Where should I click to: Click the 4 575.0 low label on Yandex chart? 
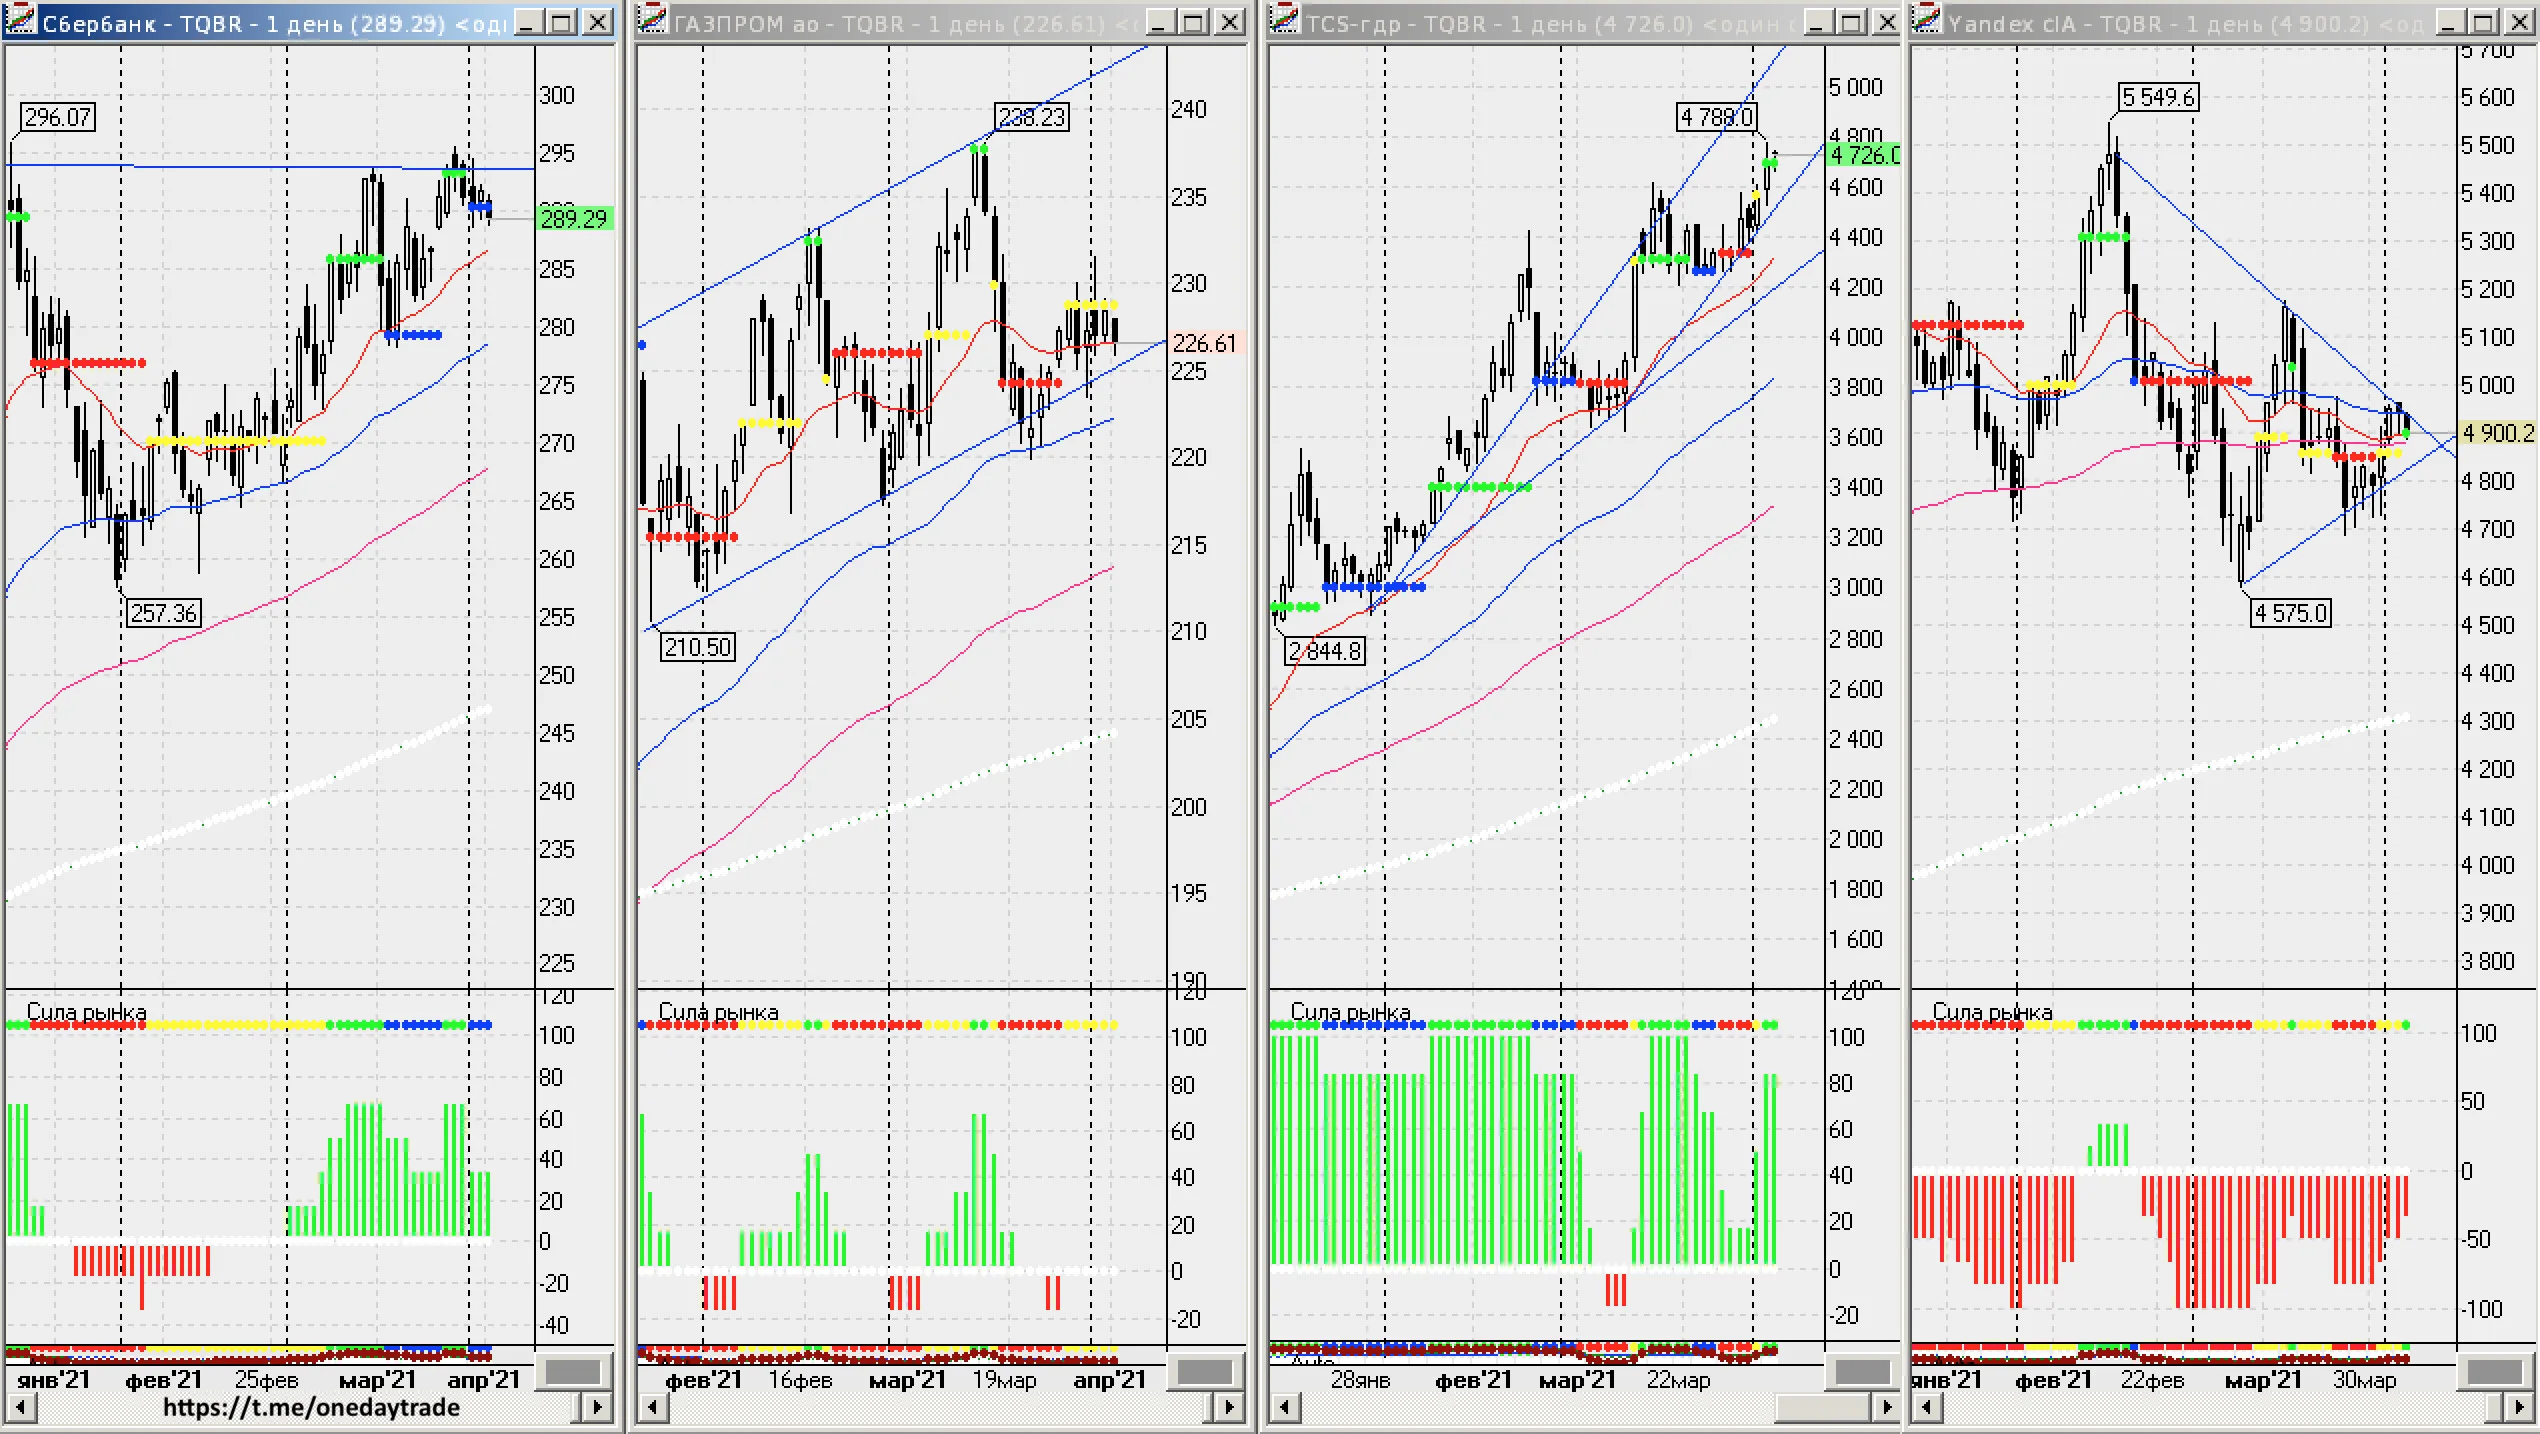[x=2291, y=613]
